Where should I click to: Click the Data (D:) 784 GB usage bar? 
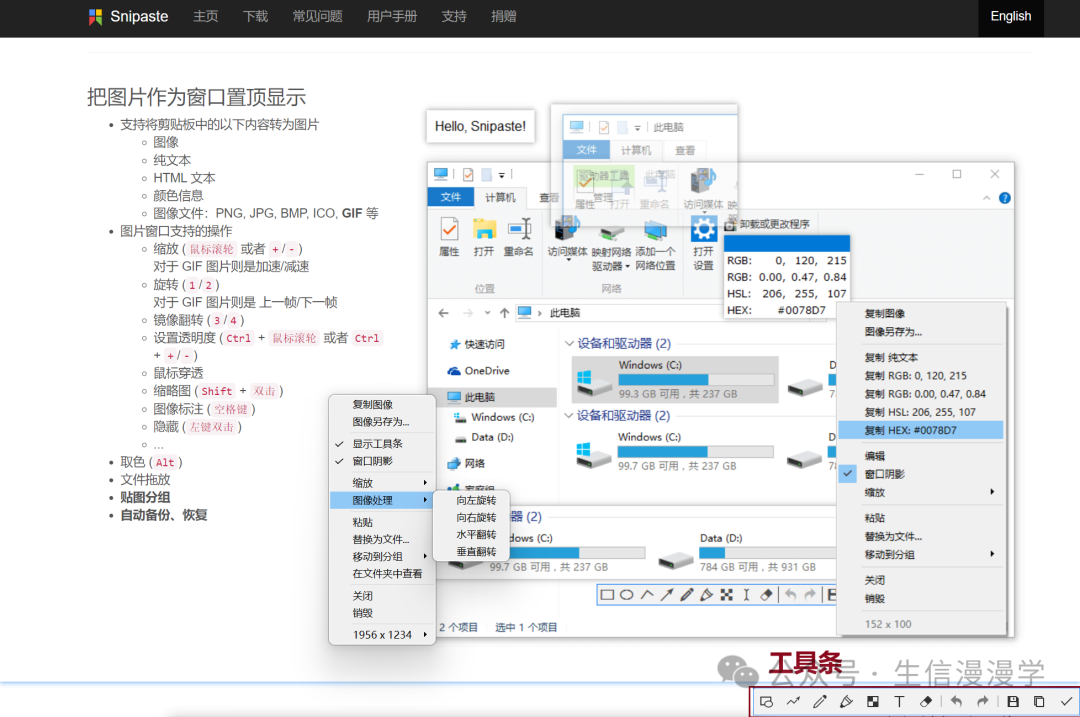[x=767, y=552]
